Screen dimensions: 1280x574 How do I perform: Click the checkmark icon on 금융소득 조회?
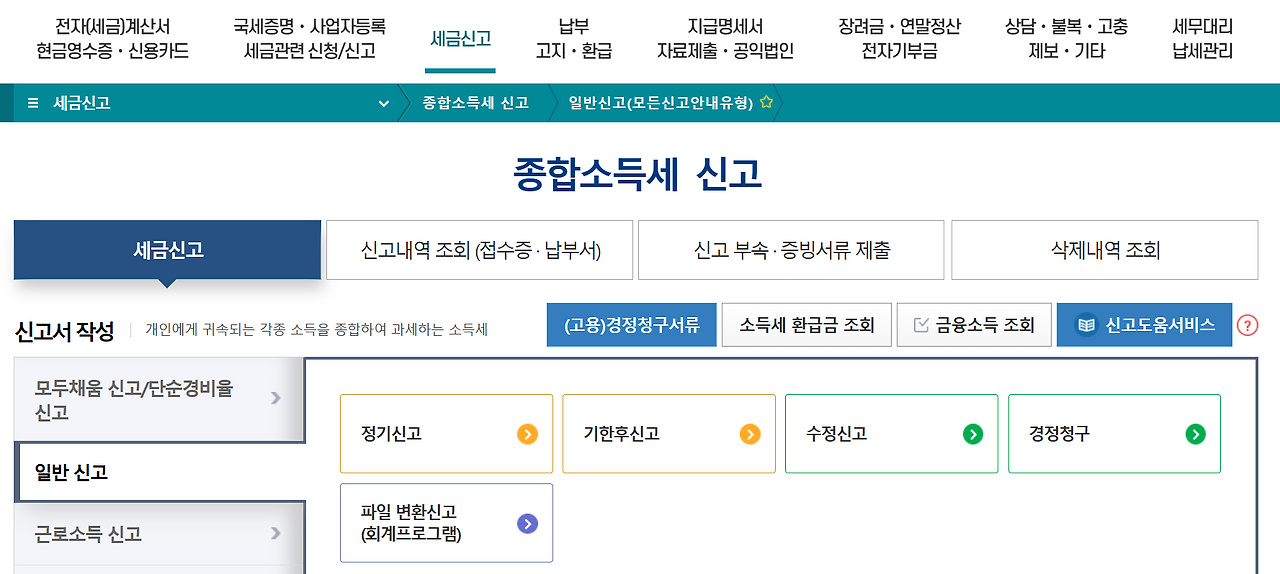921,325
